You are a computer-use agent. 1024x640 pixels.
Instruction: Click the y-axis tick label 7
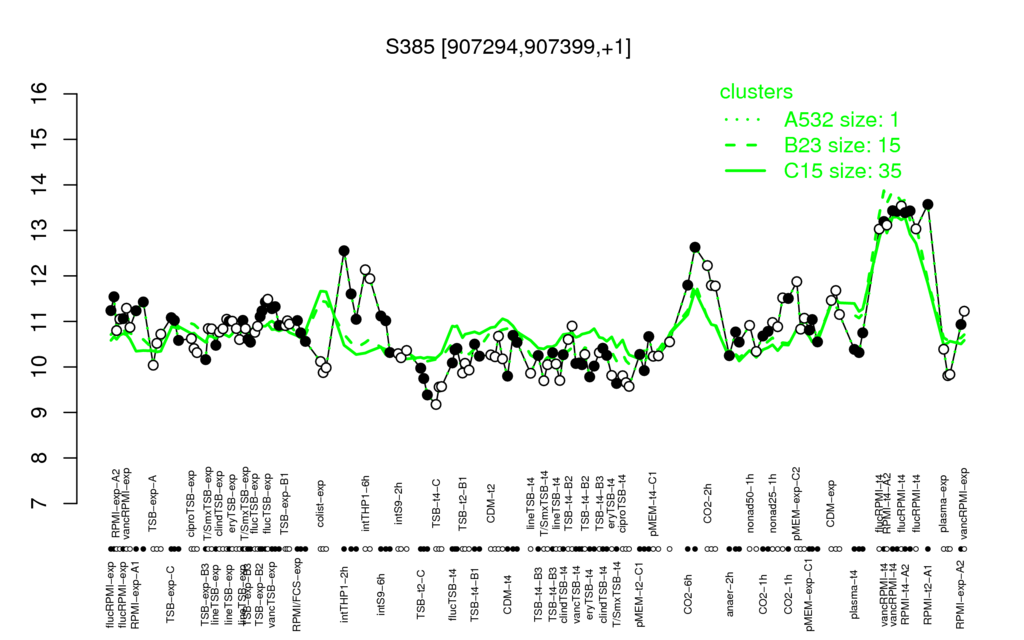click(x=40, y=504)
